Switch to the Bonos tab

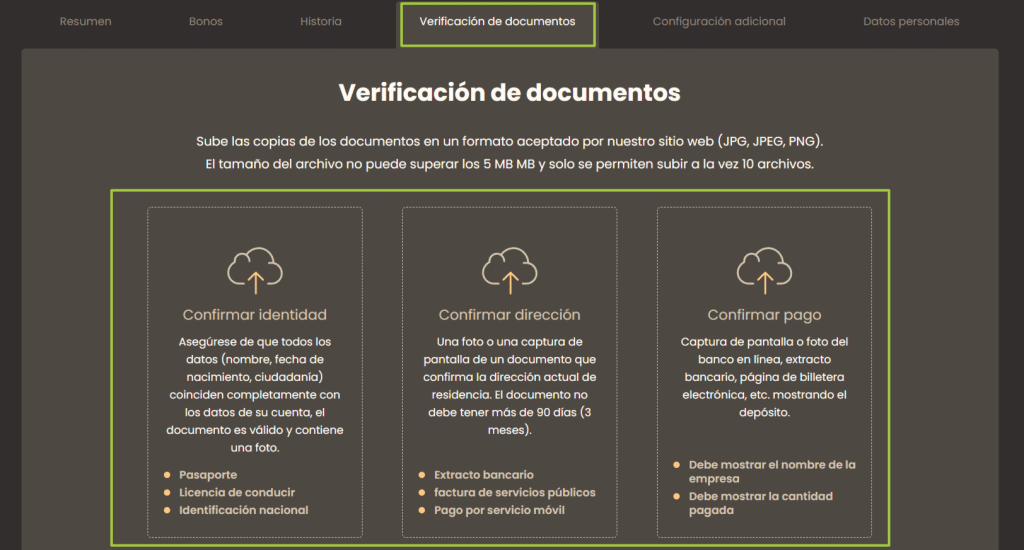(x=205, y=21)
